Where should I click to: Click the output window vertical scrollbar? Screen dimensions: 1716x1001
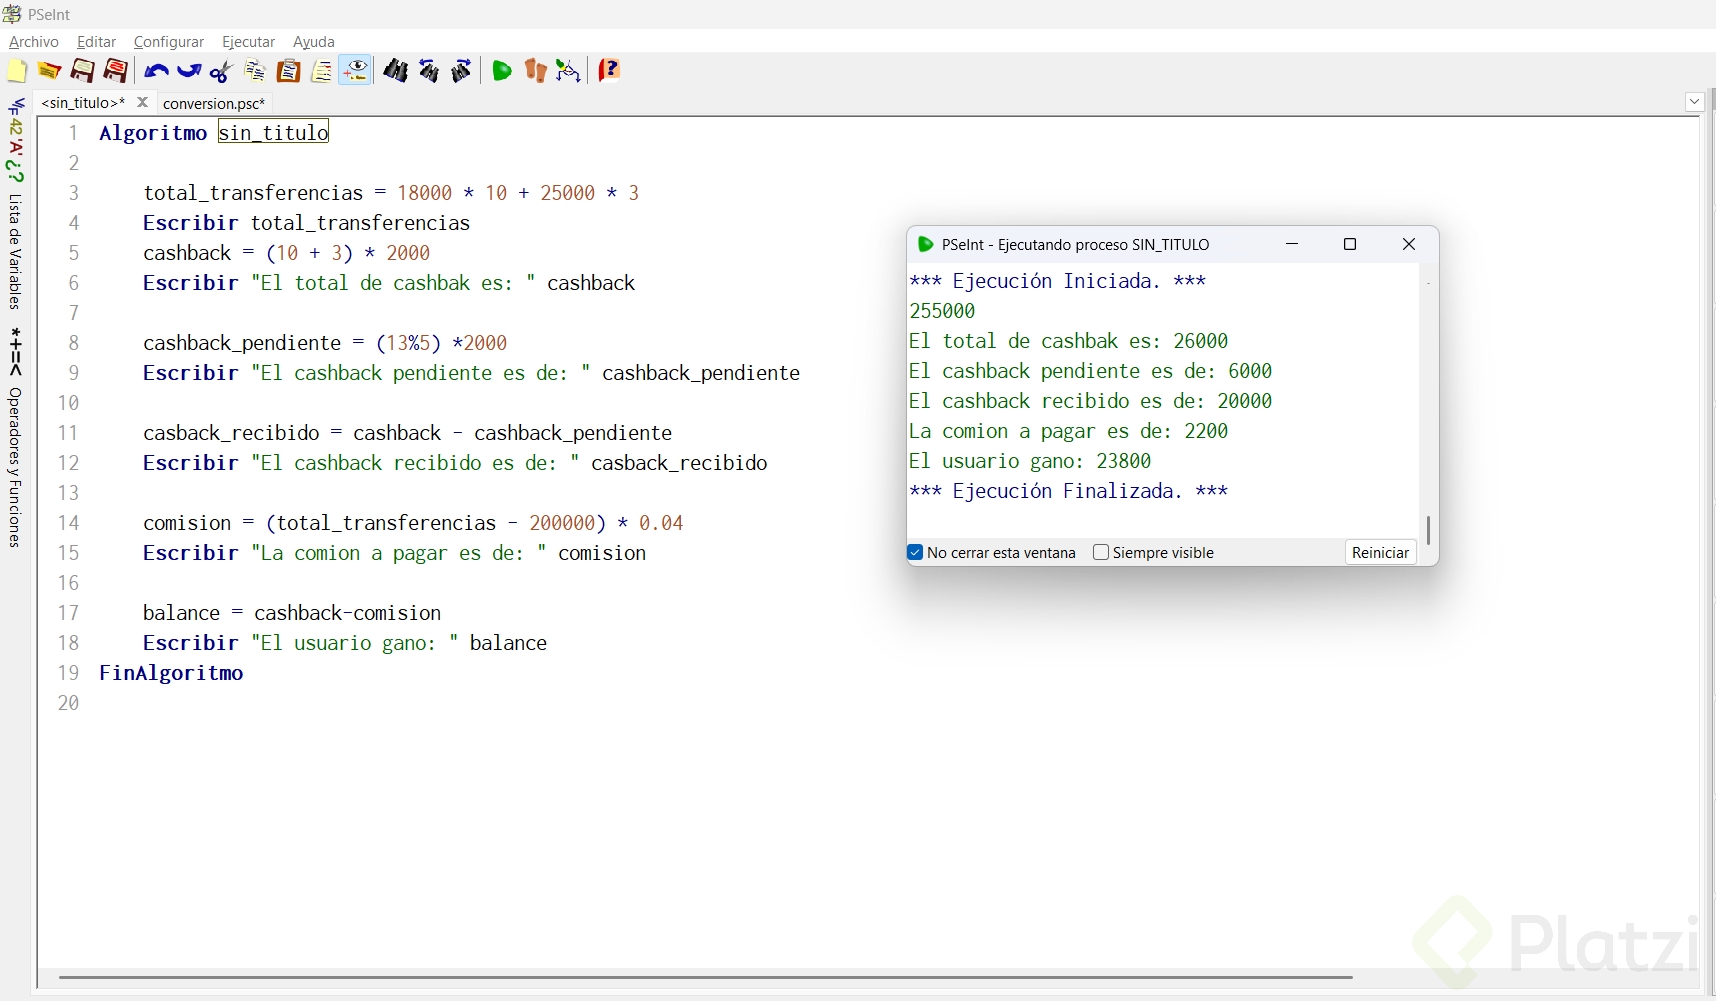click(1428, 529)
